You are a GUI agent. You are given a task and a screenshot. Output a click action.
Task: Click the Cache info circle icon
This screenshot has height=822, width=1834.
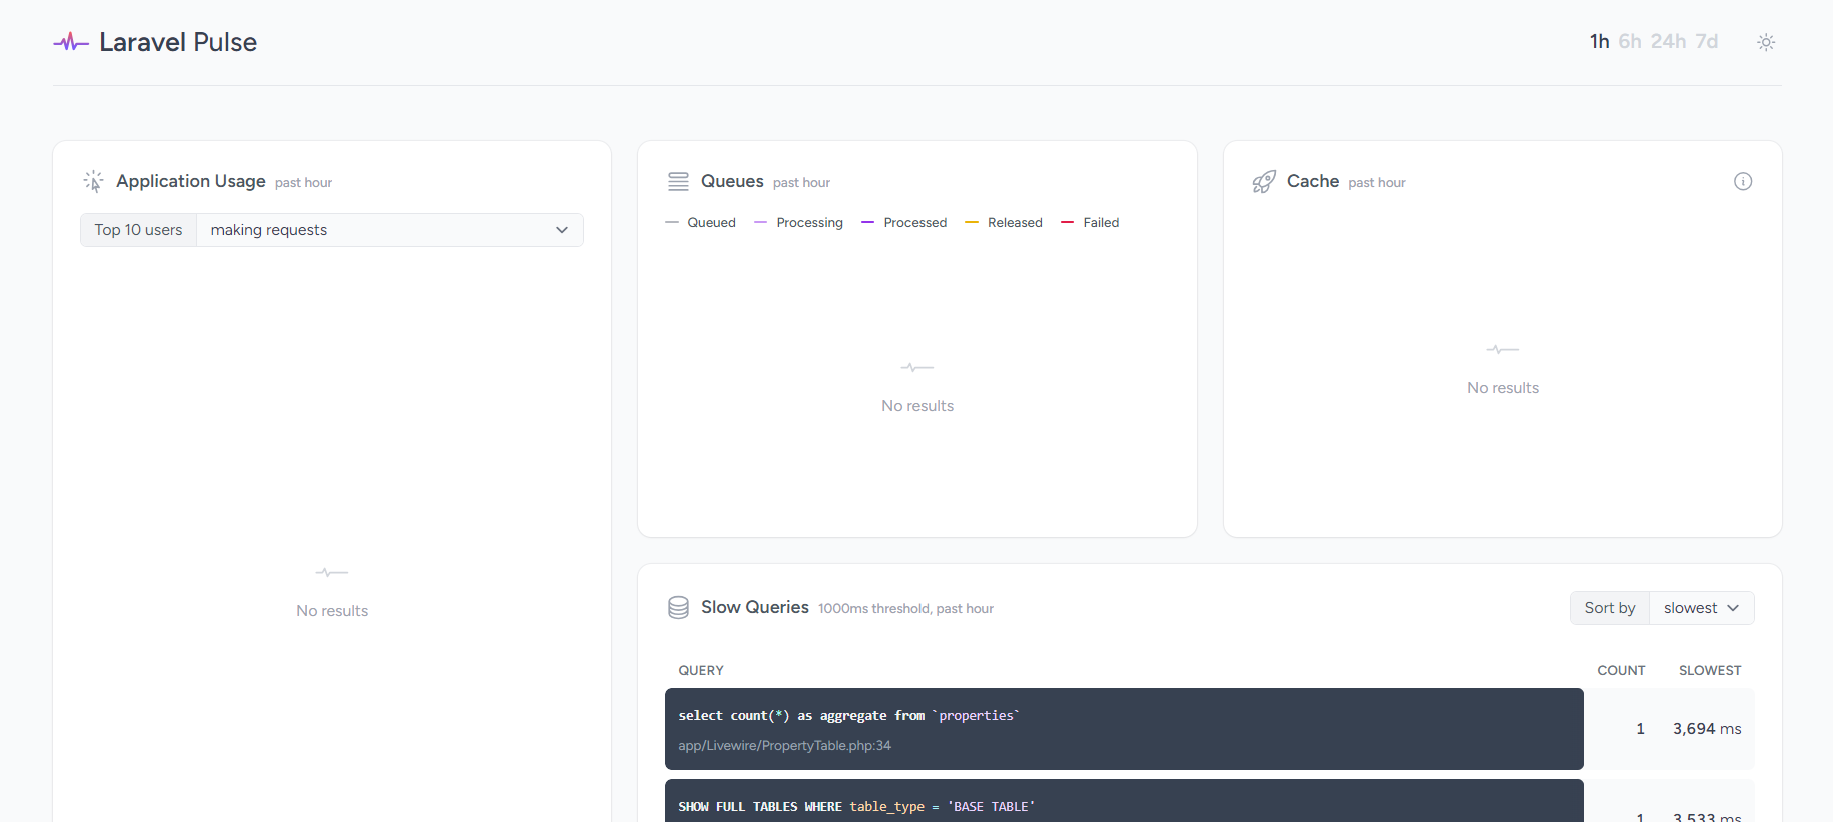point(1743,181)
